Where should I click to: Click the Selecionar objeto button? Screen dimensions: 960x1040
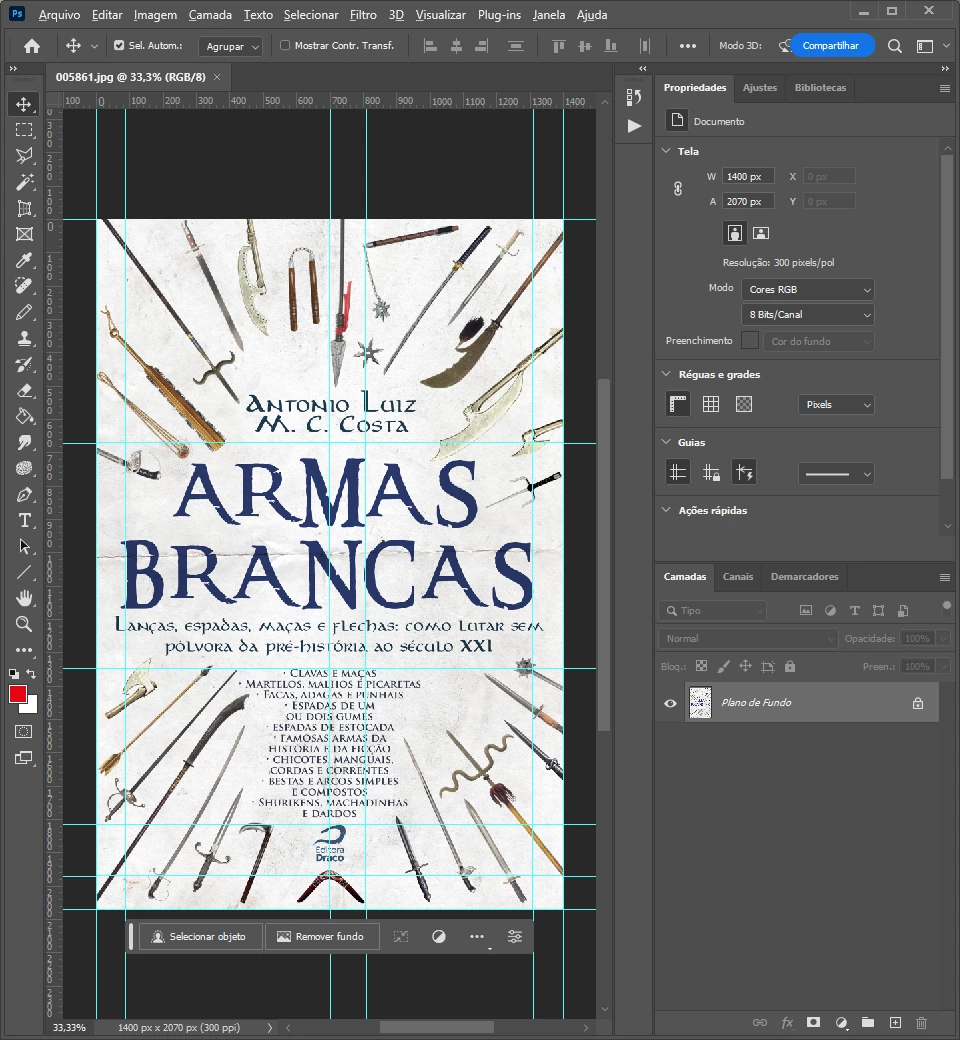coord(200,937)
